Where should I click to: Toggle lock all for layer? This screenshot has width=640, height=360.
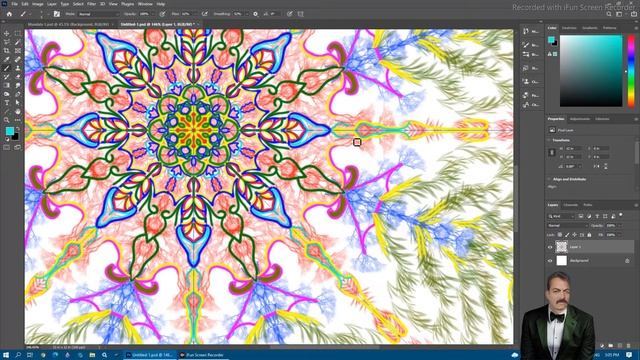[589, 235]
